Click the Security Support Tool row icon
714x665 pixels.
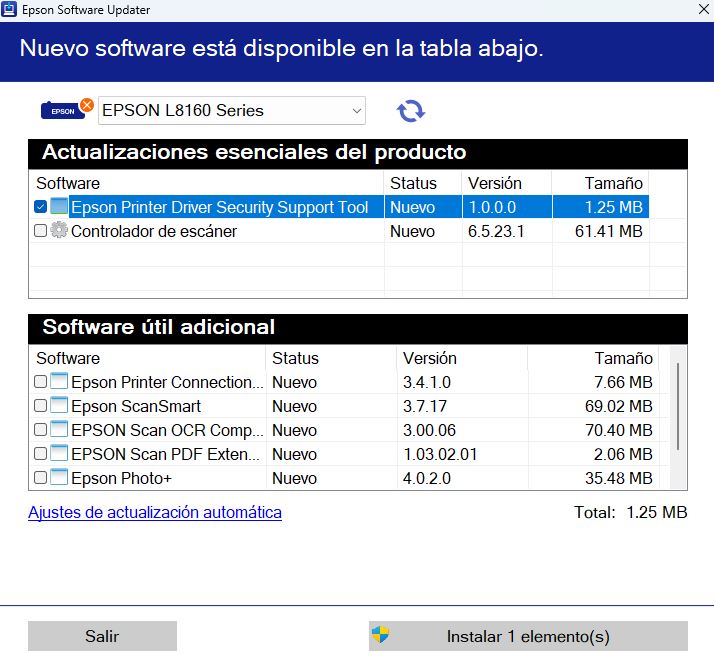coord(59,206)
